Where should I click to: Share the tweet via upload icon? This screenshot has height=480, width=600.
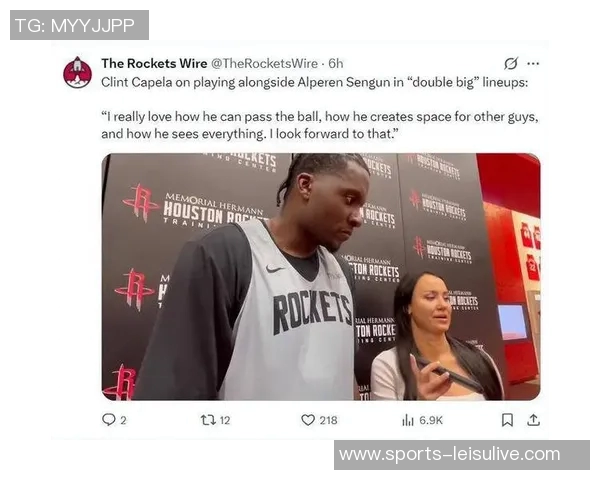533,420
